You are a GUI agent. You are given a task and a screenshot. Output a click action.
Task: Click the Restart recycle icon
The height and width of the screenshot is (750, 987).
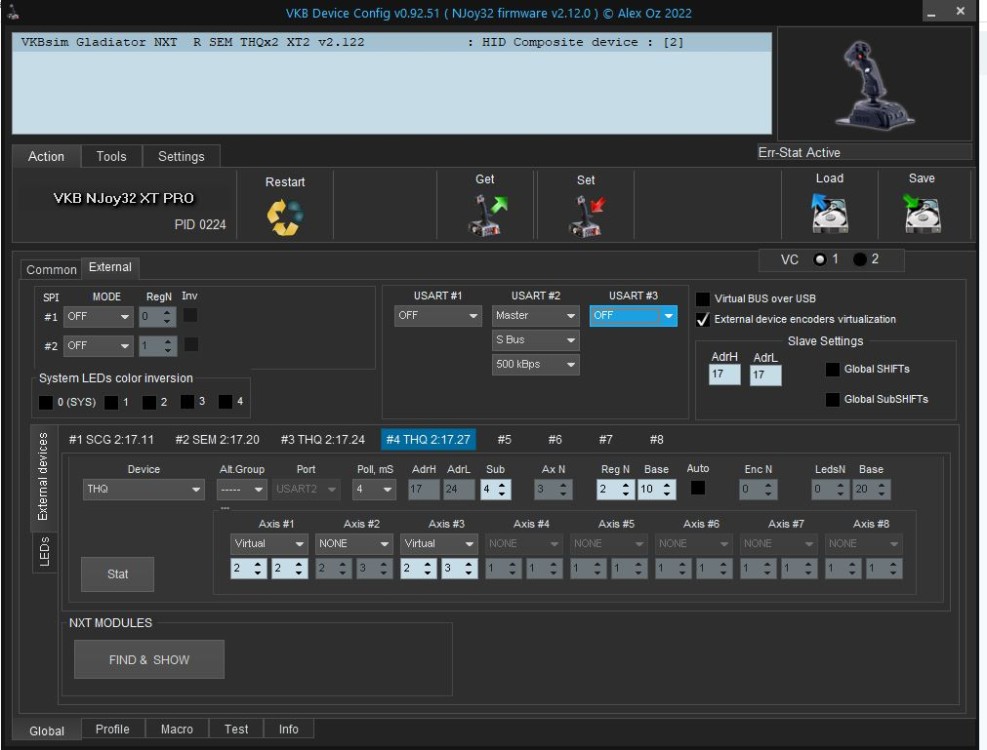pos(285,217)
